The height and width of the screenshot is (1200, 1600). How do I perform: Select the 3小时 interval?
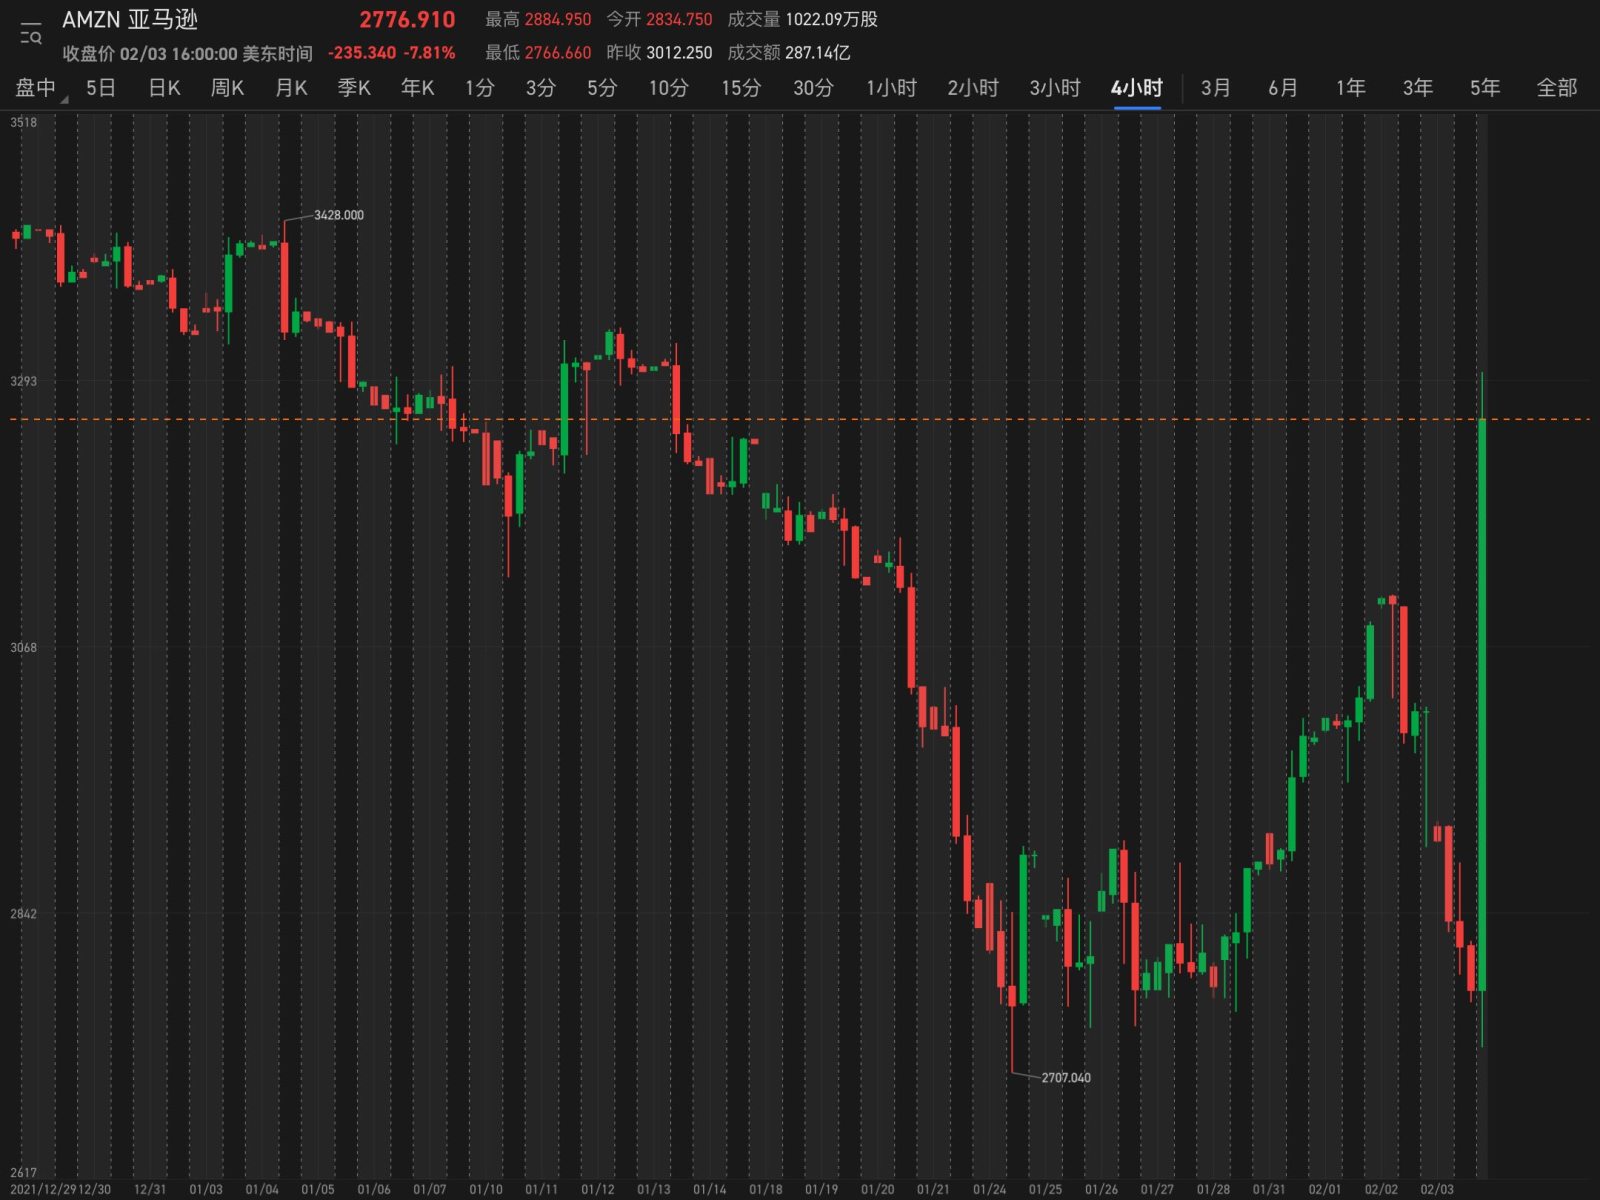pyautogui.click(x=1055, y=88)
